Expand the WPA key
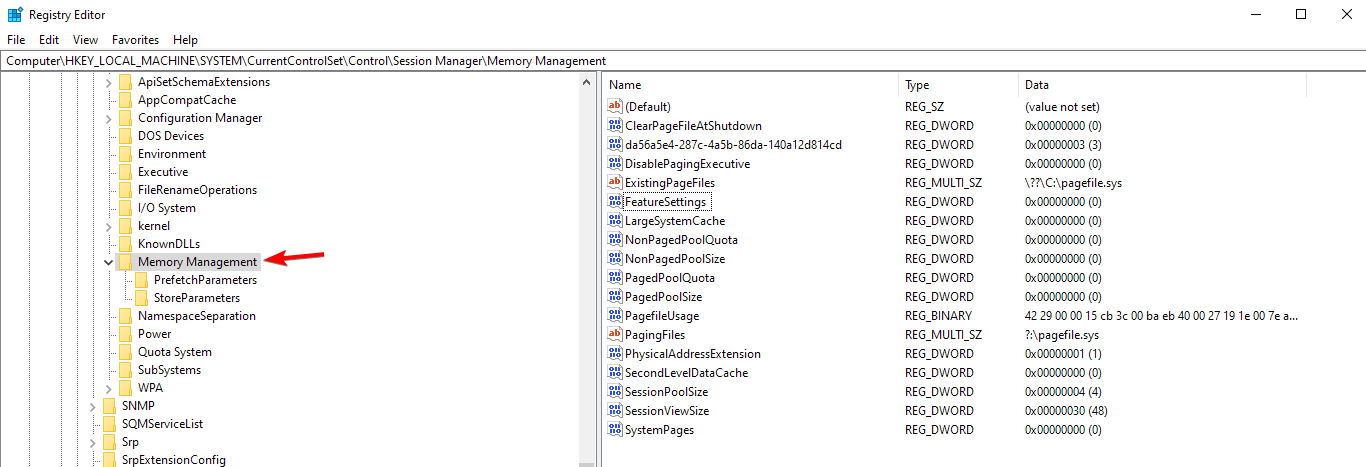1366x467 pixels. coord(109,388)
